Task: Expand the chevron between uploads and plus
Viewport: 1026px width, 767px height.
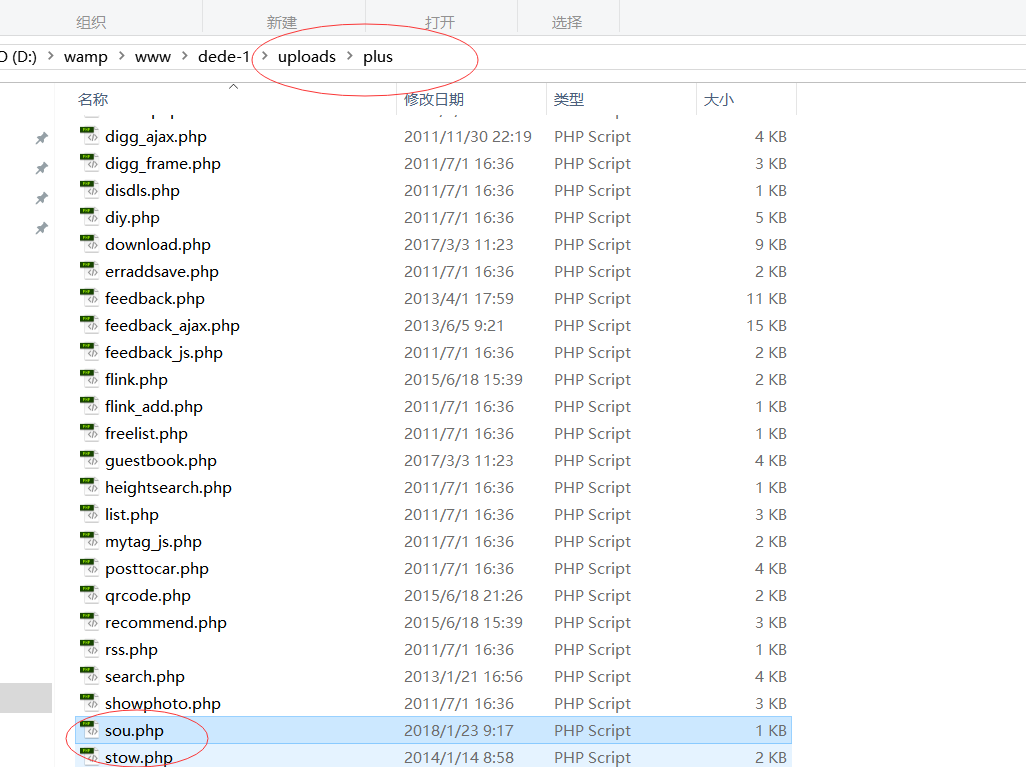Action: tap(350, 57)
